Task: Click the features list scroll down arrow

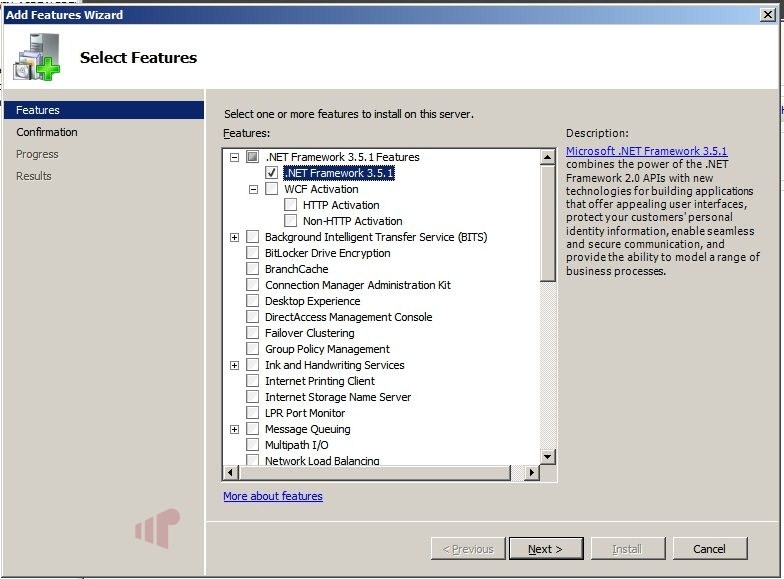Action: pyautogui.click(x=548, y=456)
